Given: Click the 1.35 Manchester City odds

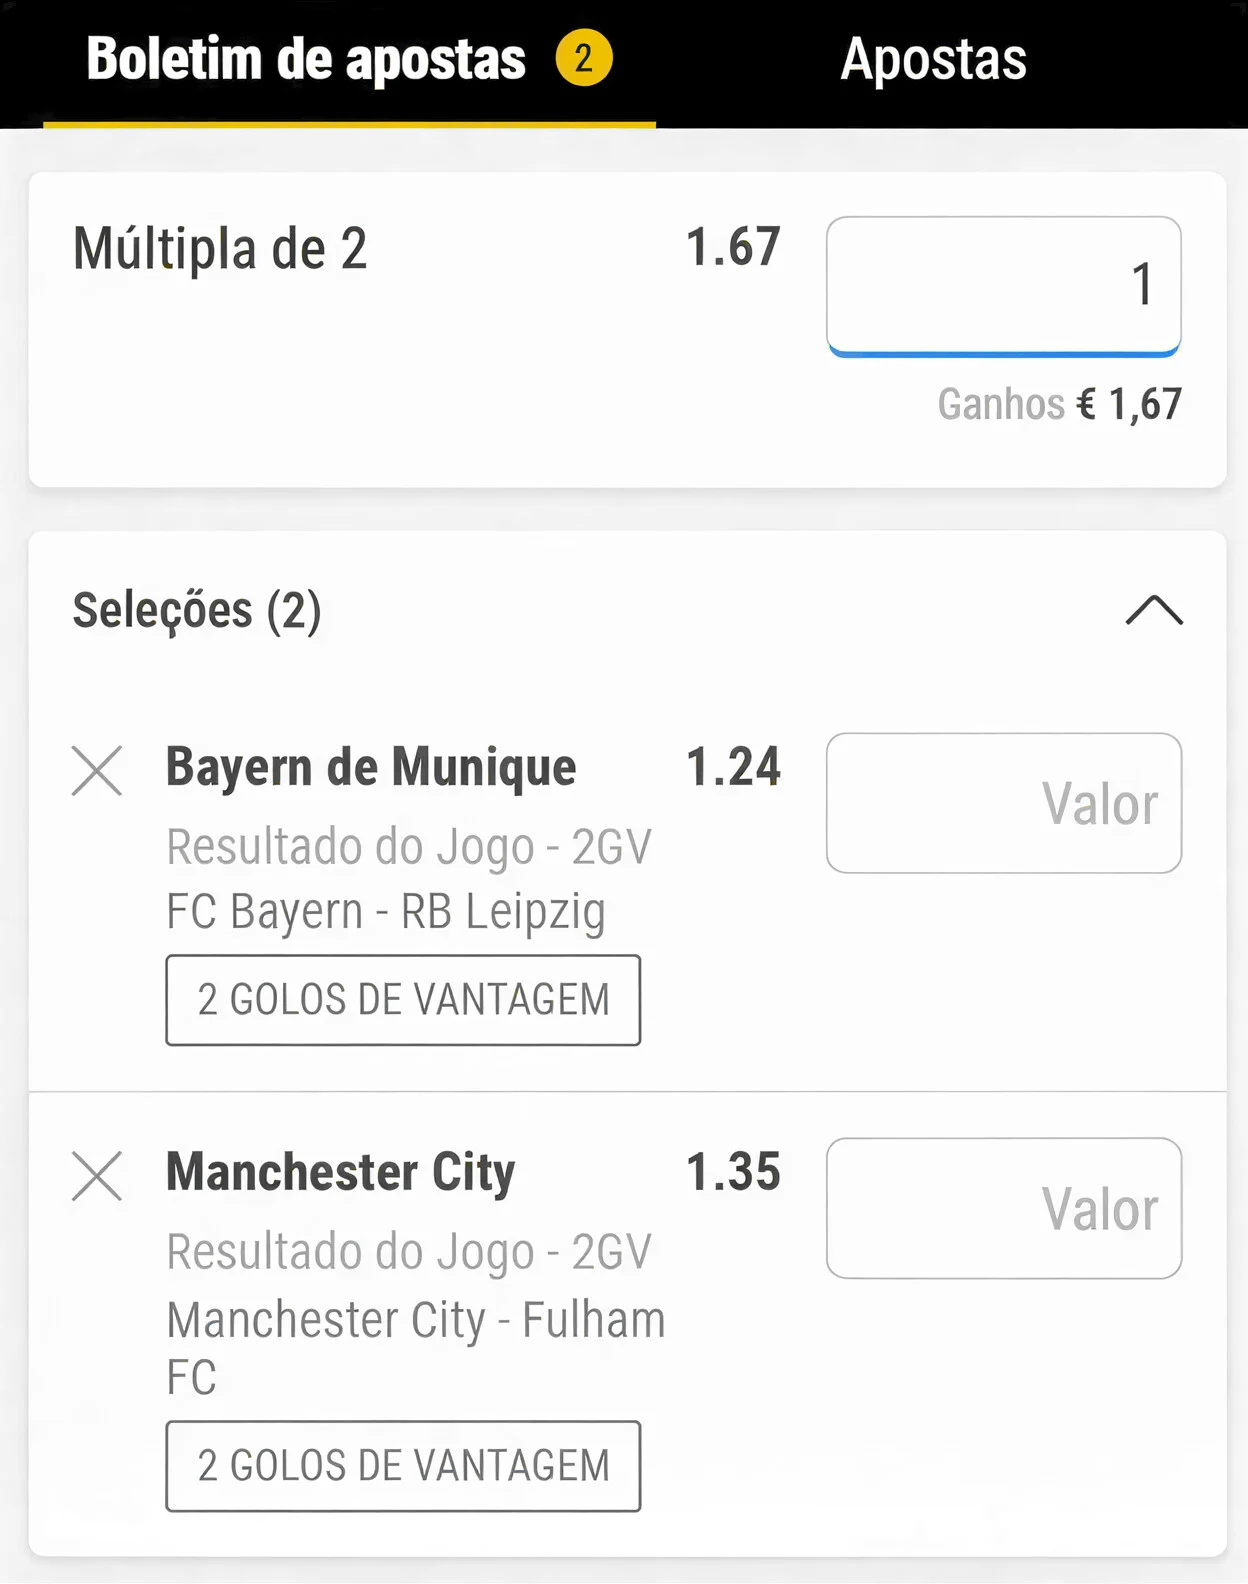Looking at the screenshot, I should pos(733,1172).
